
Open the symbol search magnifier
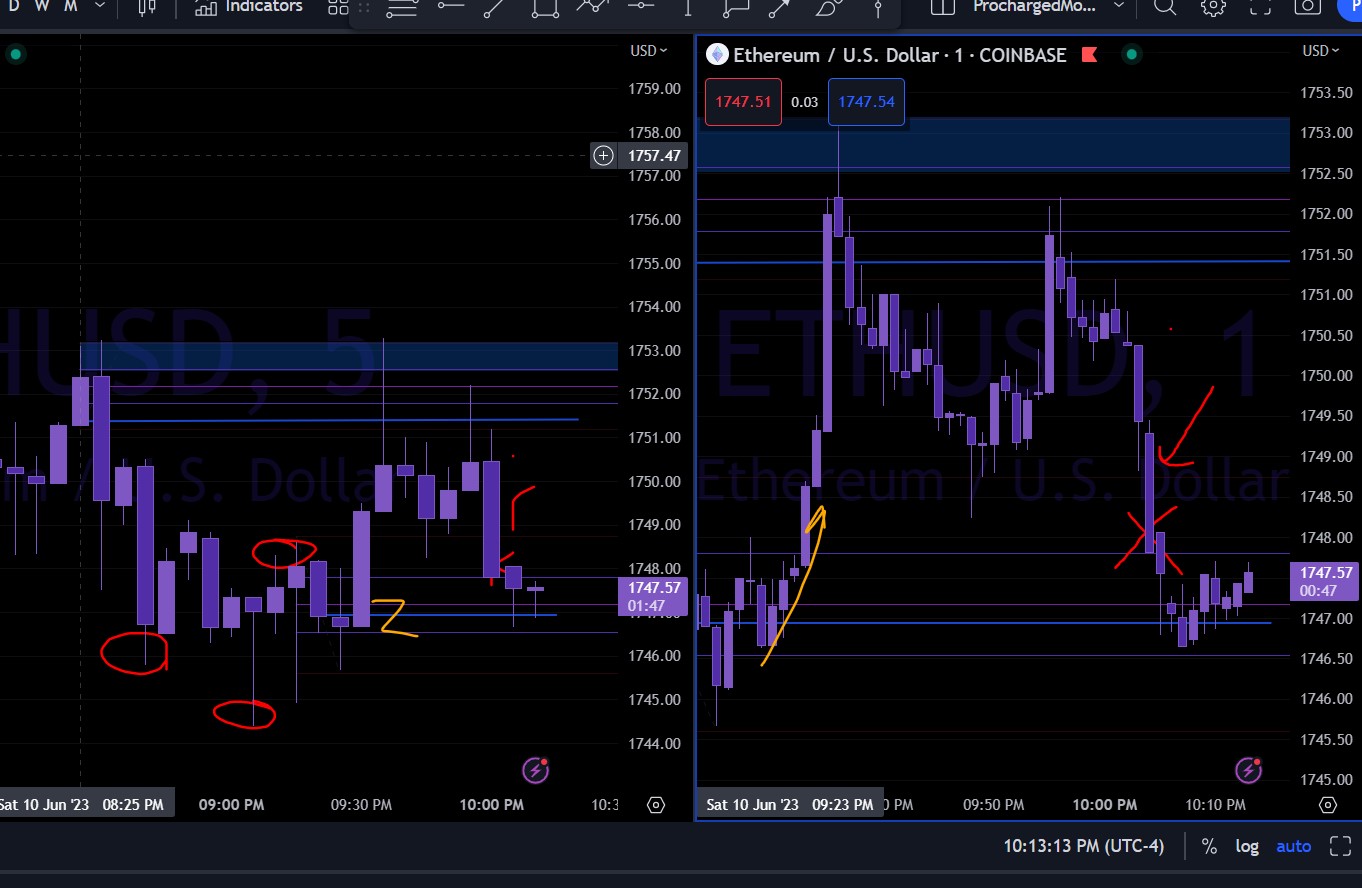point(1164,7)
